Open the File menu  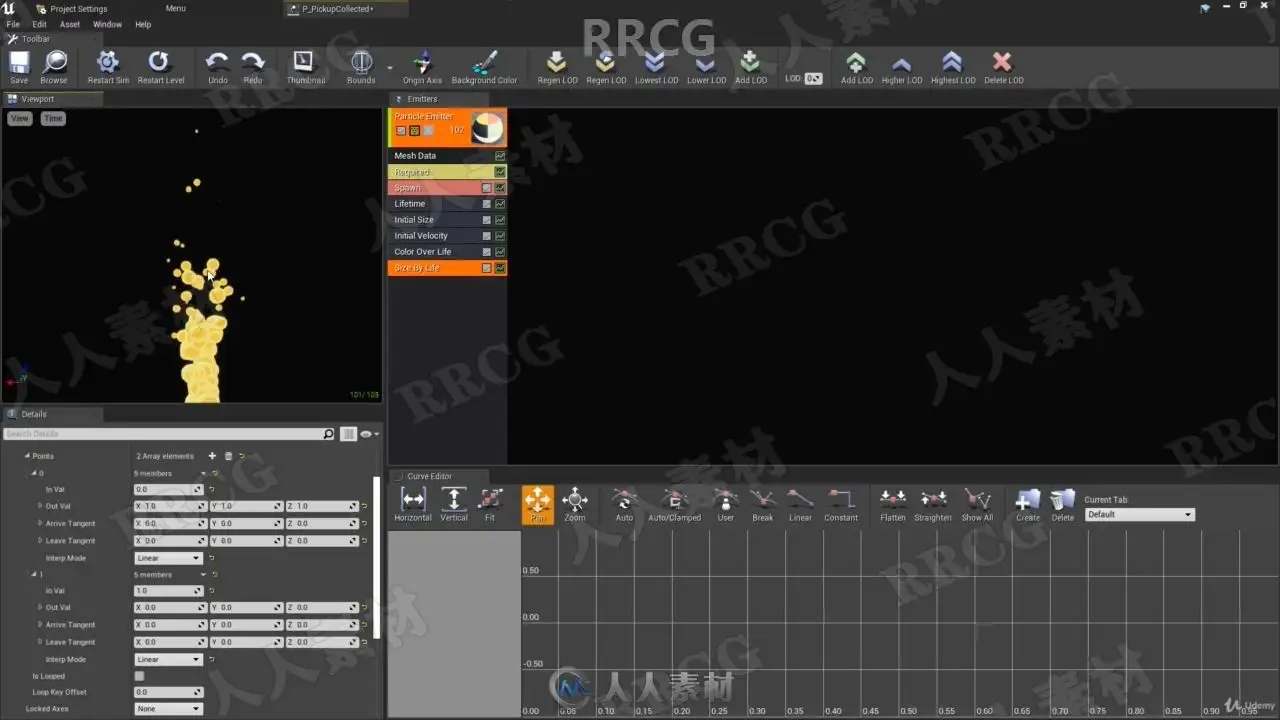pos(13,24)
